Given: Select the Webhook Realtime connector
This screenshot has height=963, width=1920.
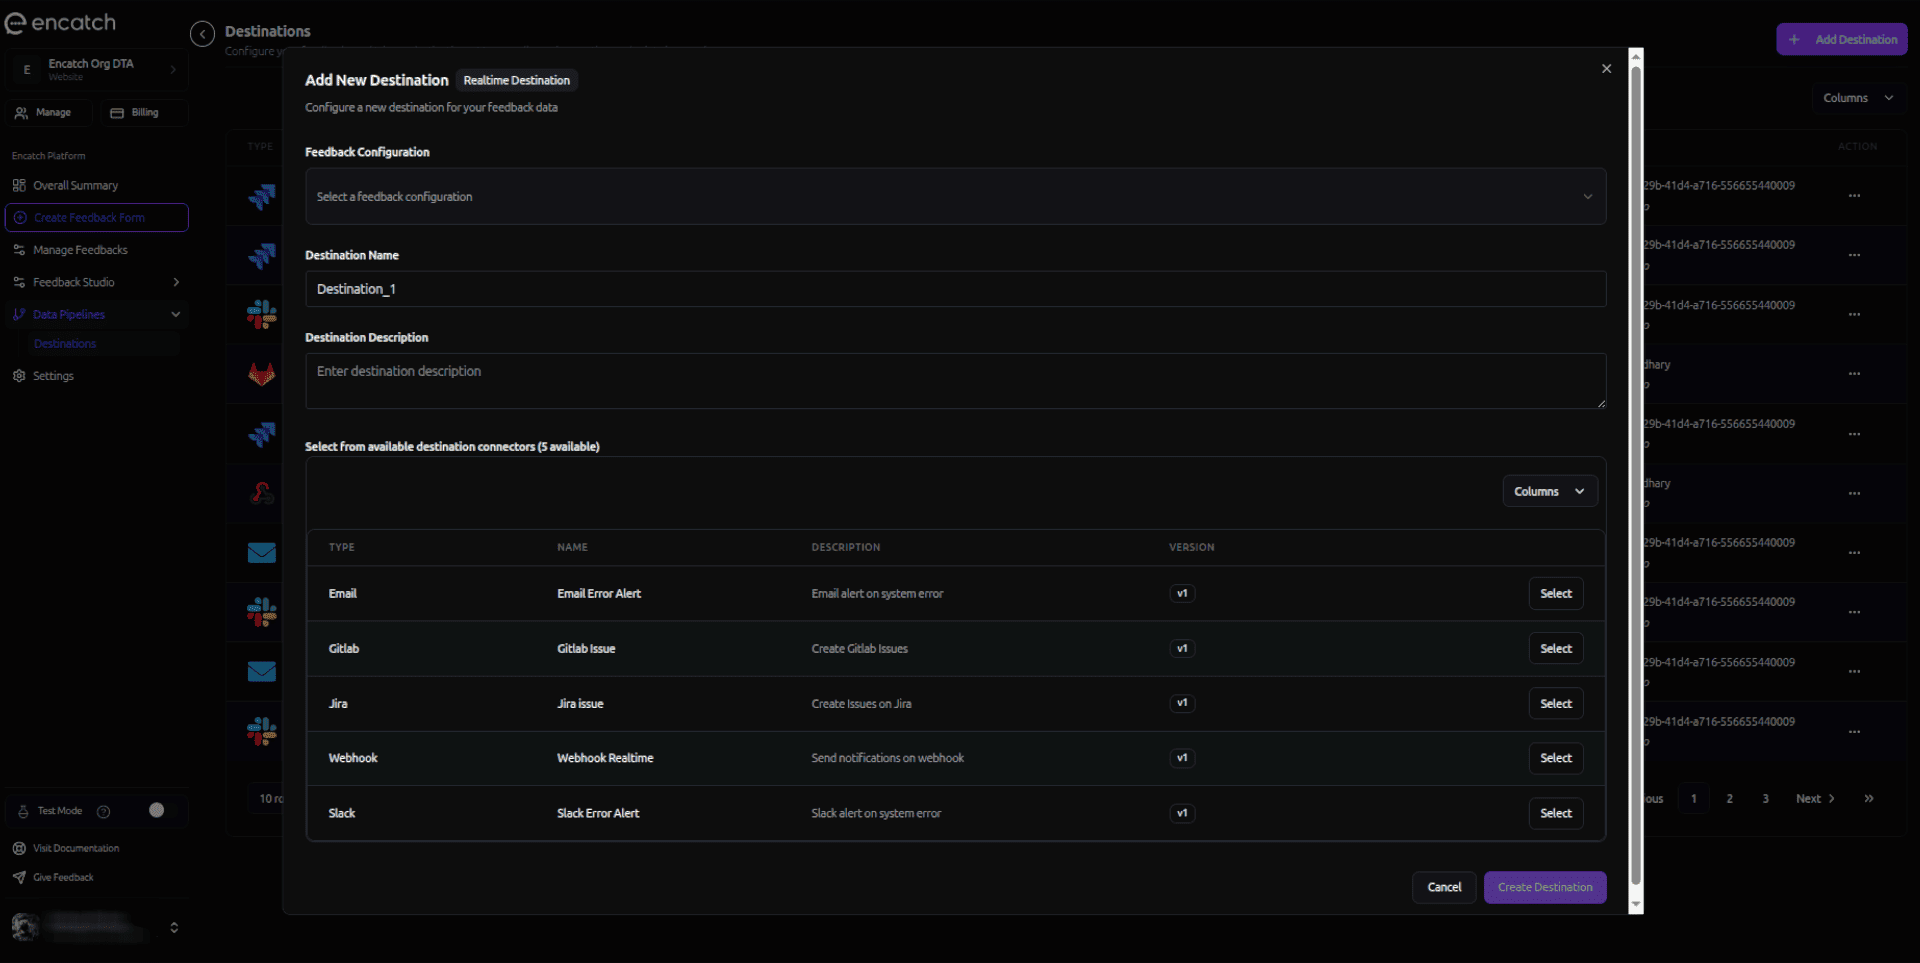Looking at the screenshot, I should [1556, 758].
